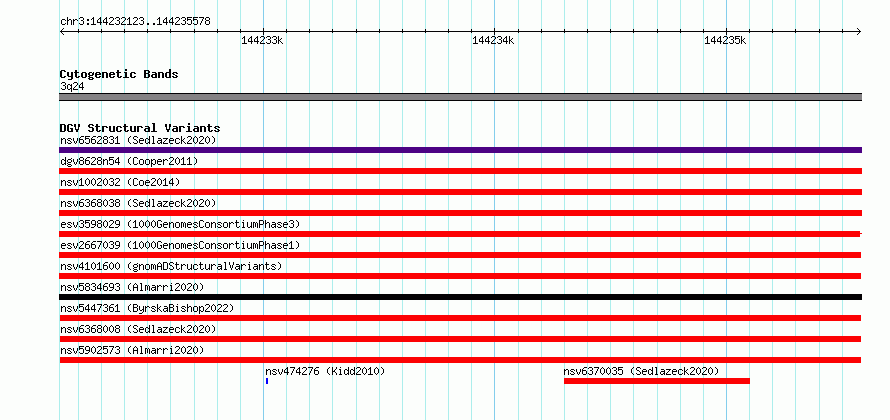
Task: Open the nsv5447361 (ByrskaBishop2022) label
Action: coord(147,308)
